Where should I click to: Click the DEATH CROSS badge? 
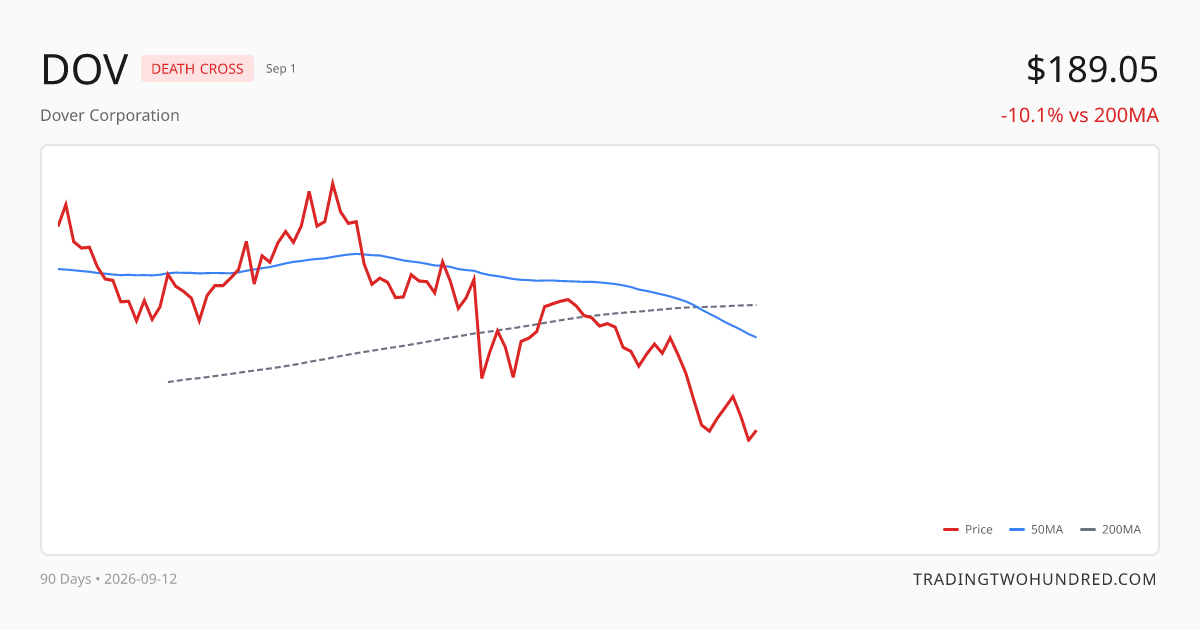(x=197, y=69)
